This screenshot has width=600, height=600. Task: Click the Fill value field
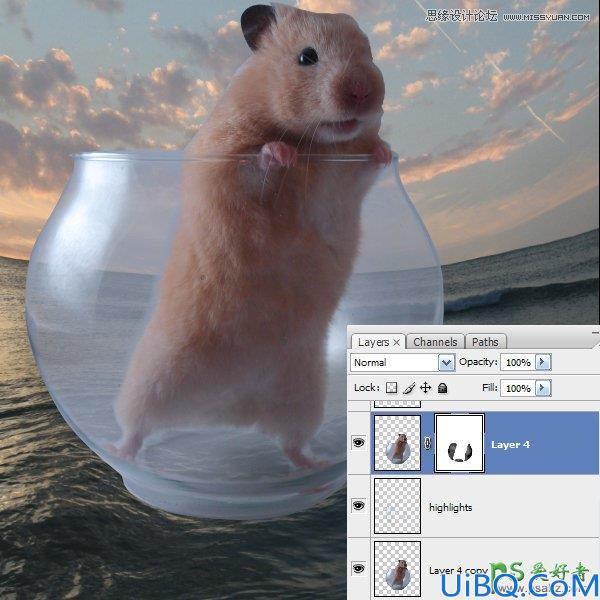click(x=518, y=388)
